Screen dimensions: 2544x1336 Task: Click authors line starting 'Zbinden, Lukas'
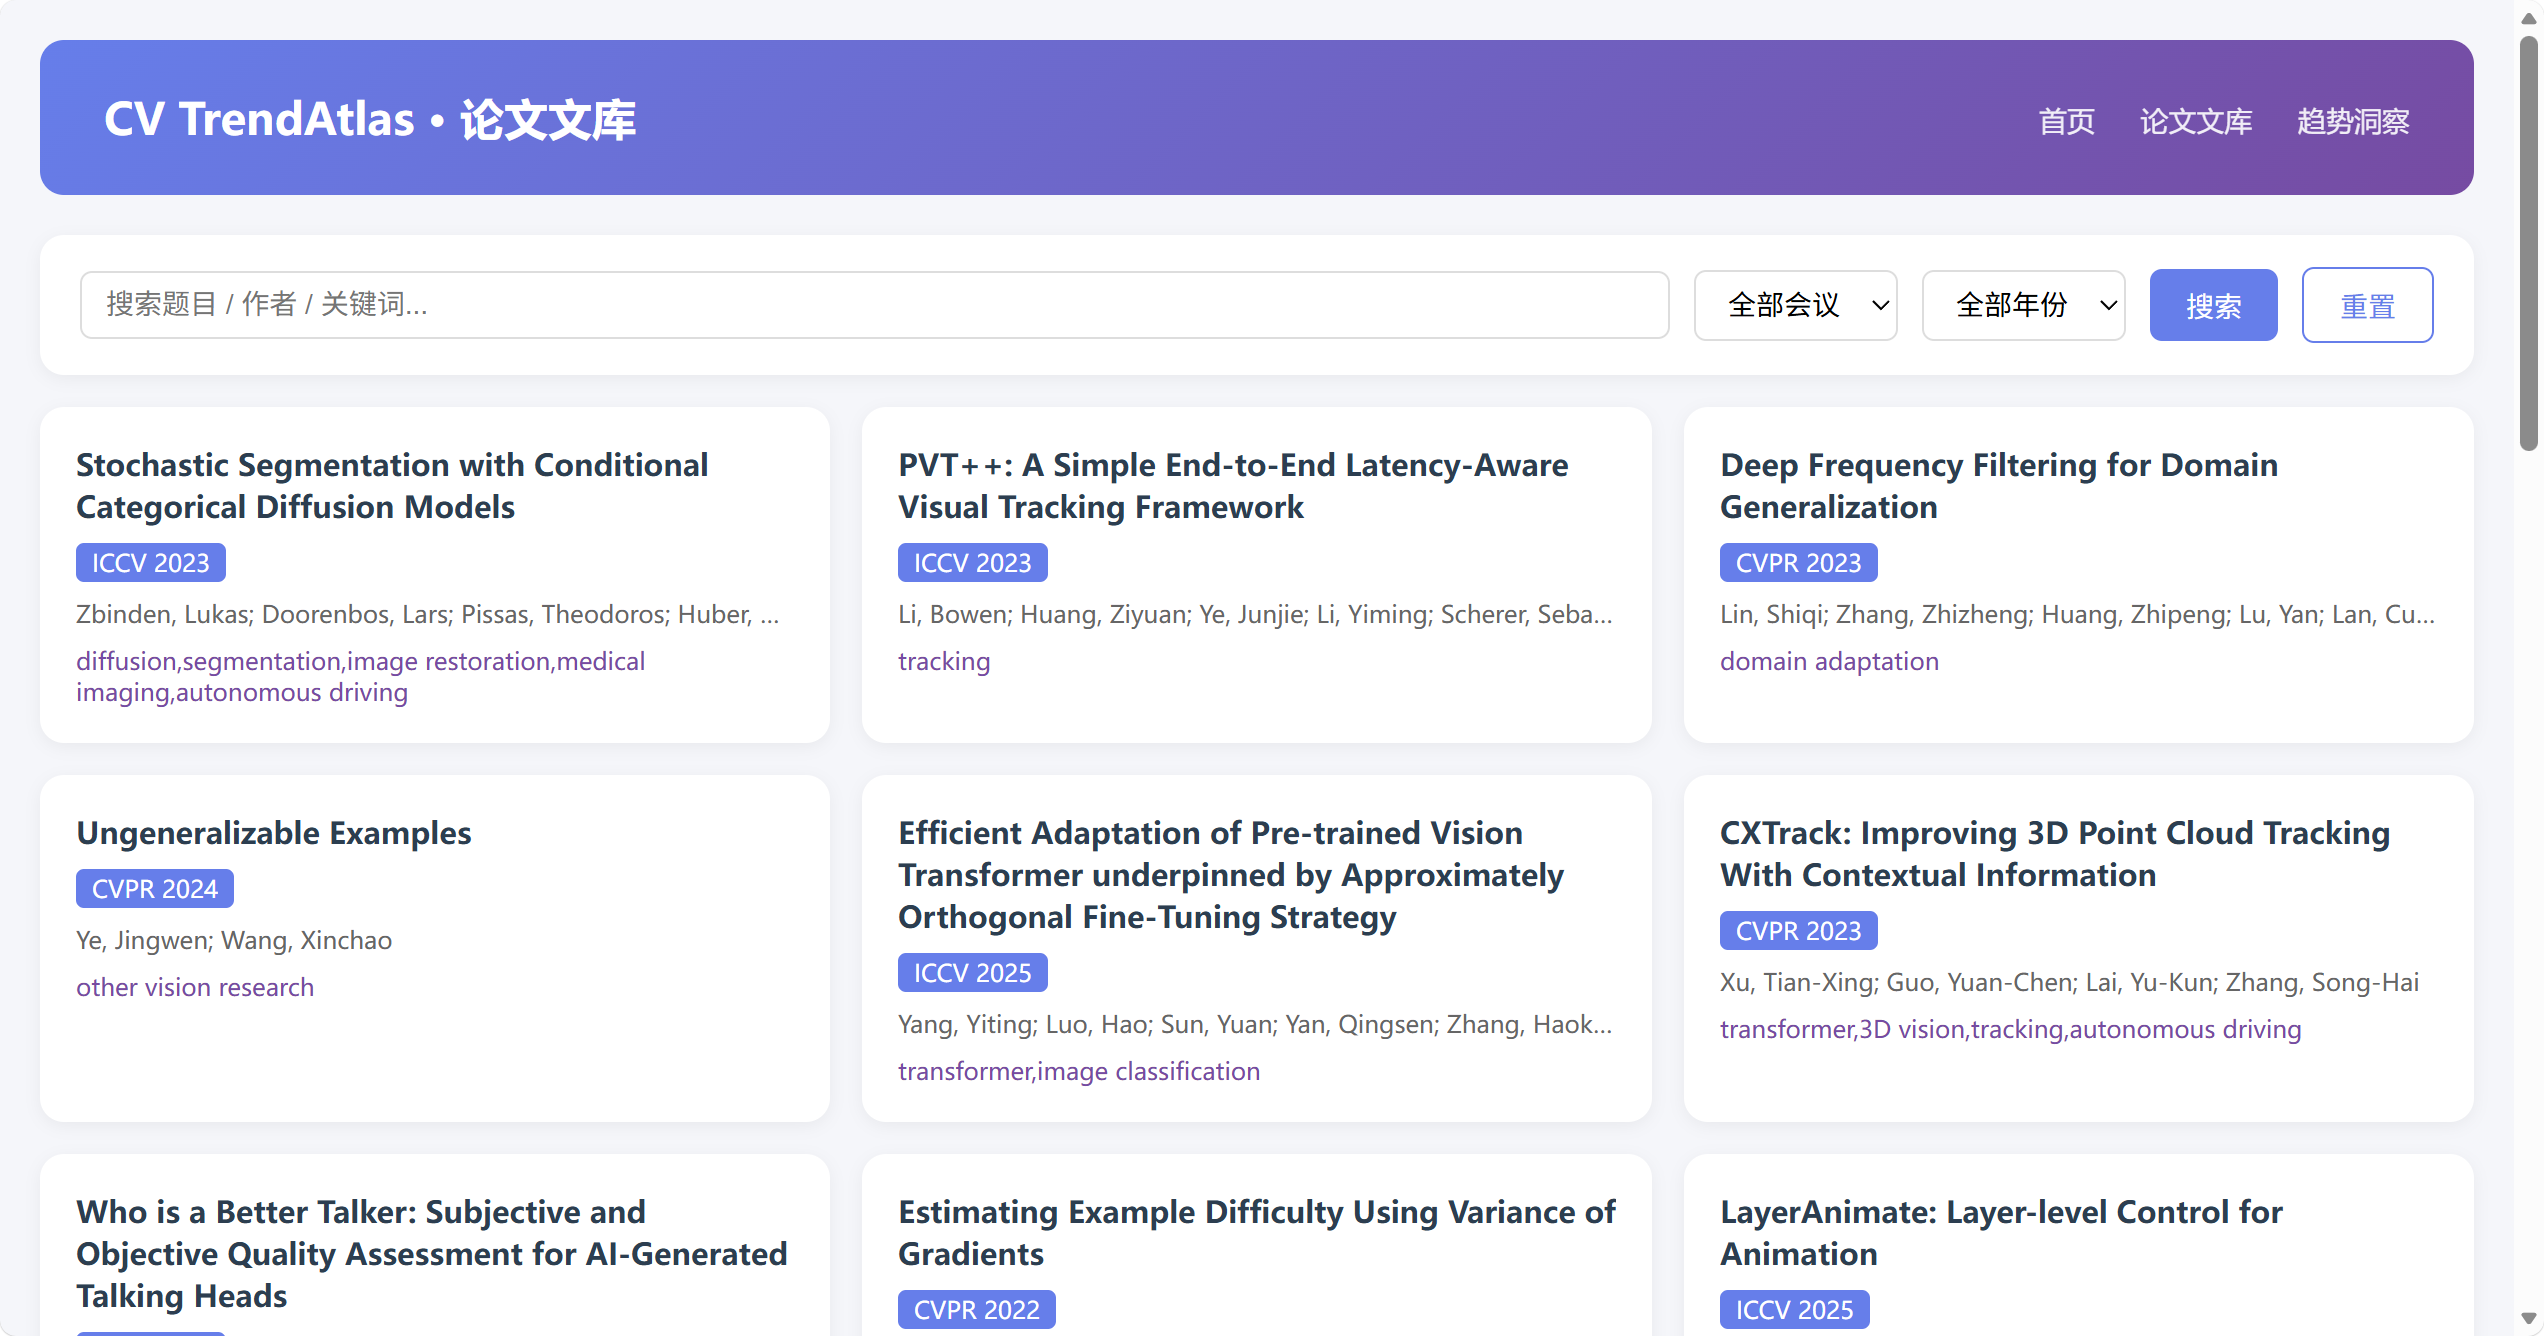pyautogui.click(x=428, y=614)
